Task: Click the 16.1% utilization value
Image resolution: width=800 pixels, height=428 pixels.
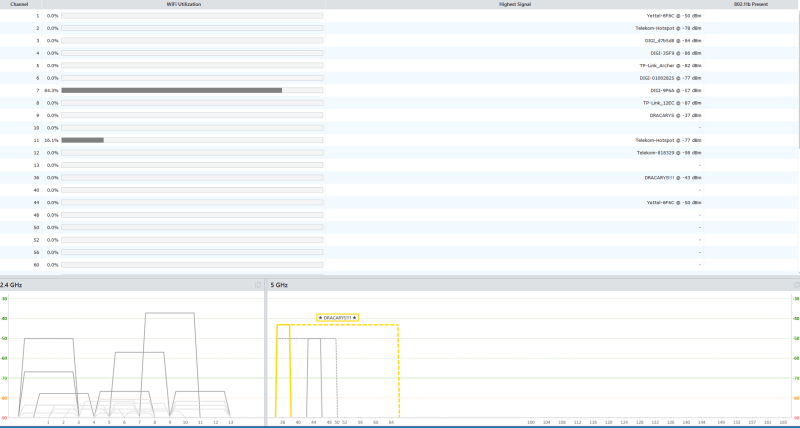Action: coord(52,140)
